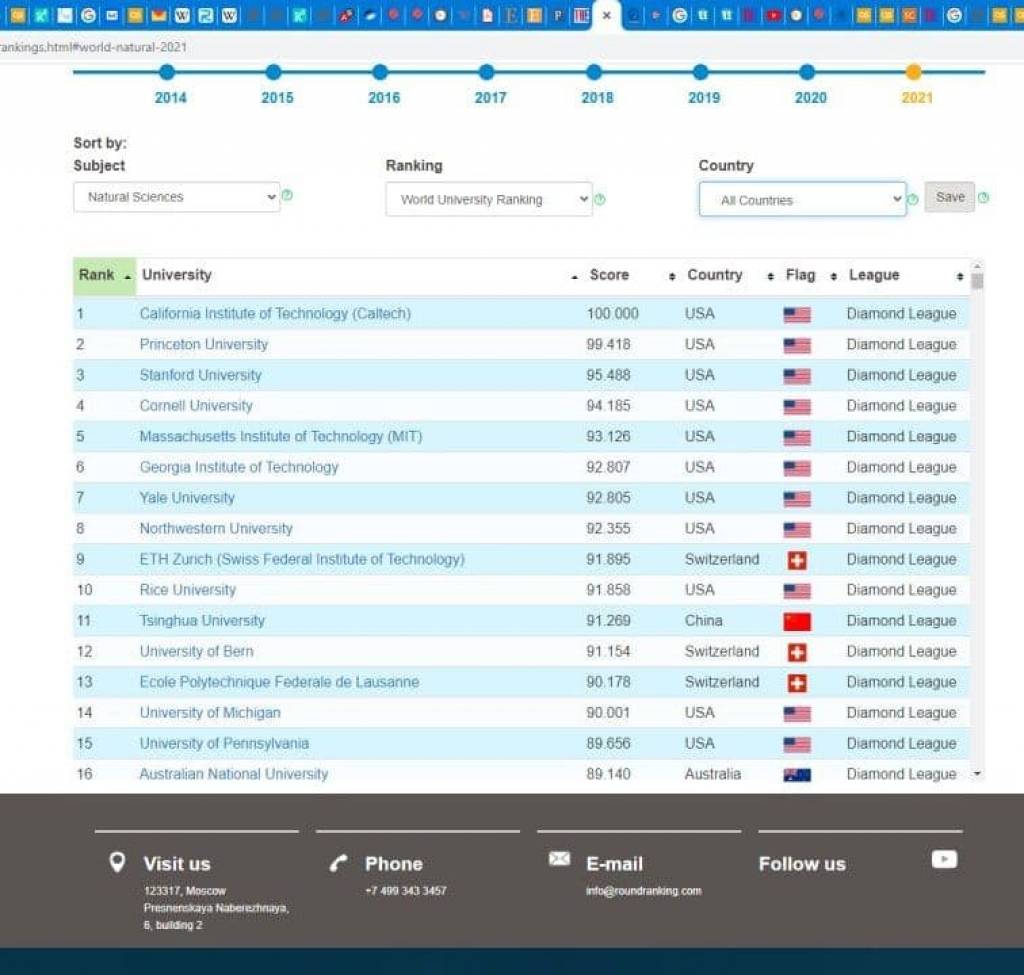This screenshot has height=975, width=1024.
Task: Close the active browser tab
Action: tap(606, 15)
